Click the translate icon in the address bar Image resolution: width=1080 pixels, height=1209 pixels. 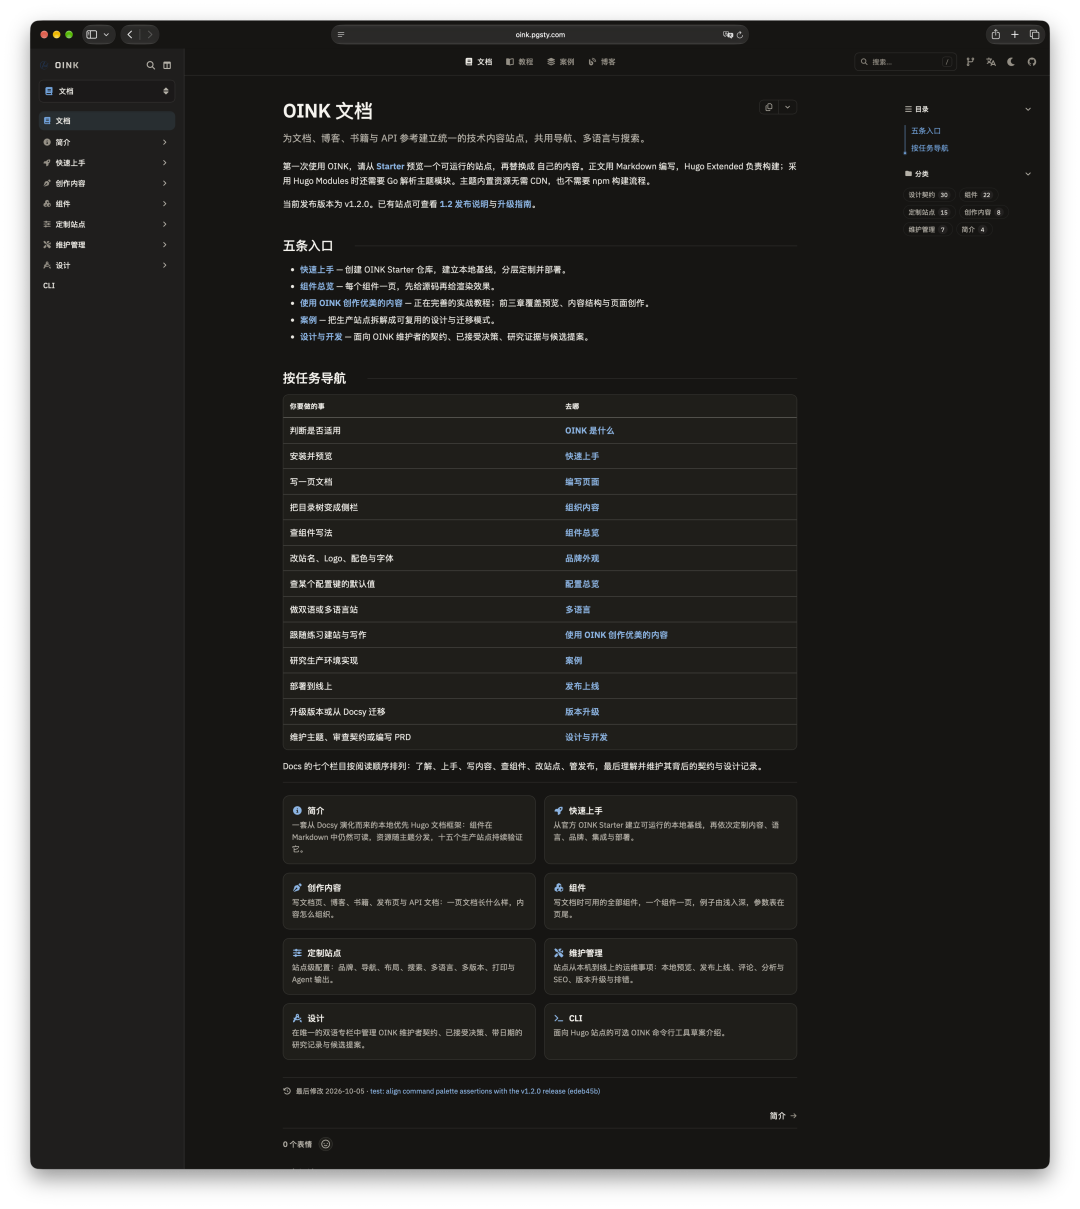tap(728, 35)
